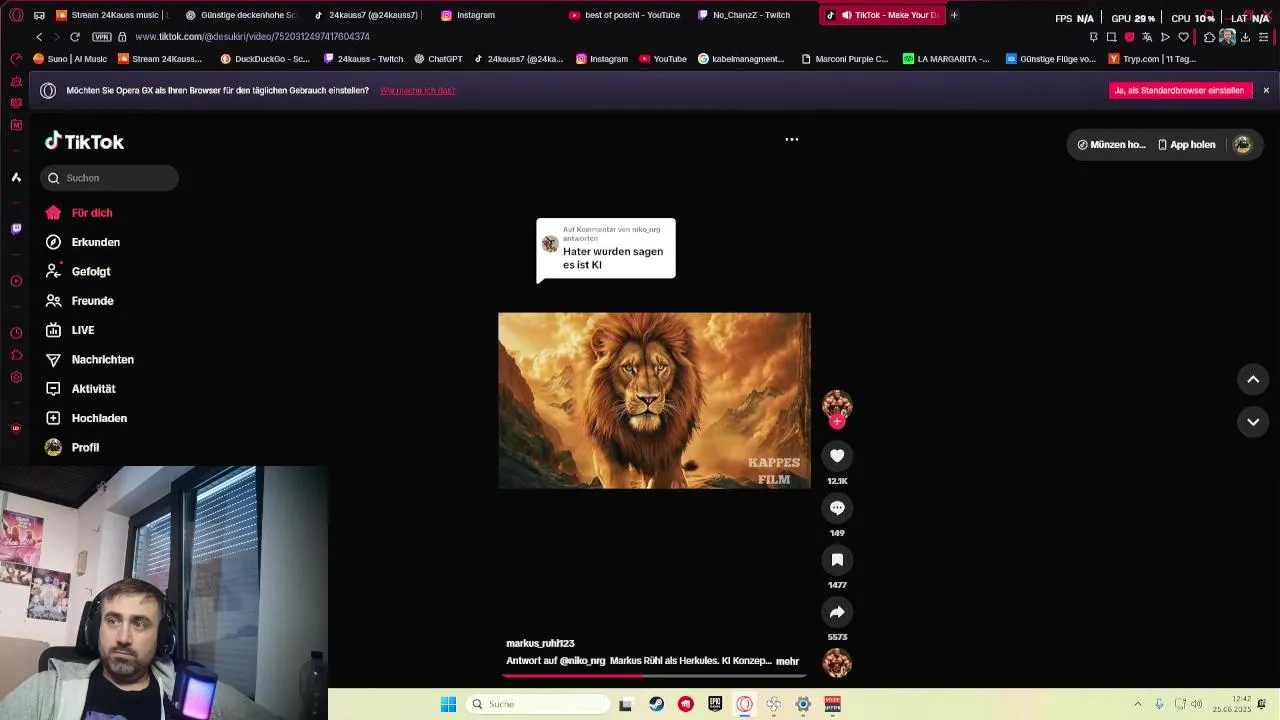Open Twitch in the Opera GX sidebar
The image size is (1280, 720).
[16, 229]
